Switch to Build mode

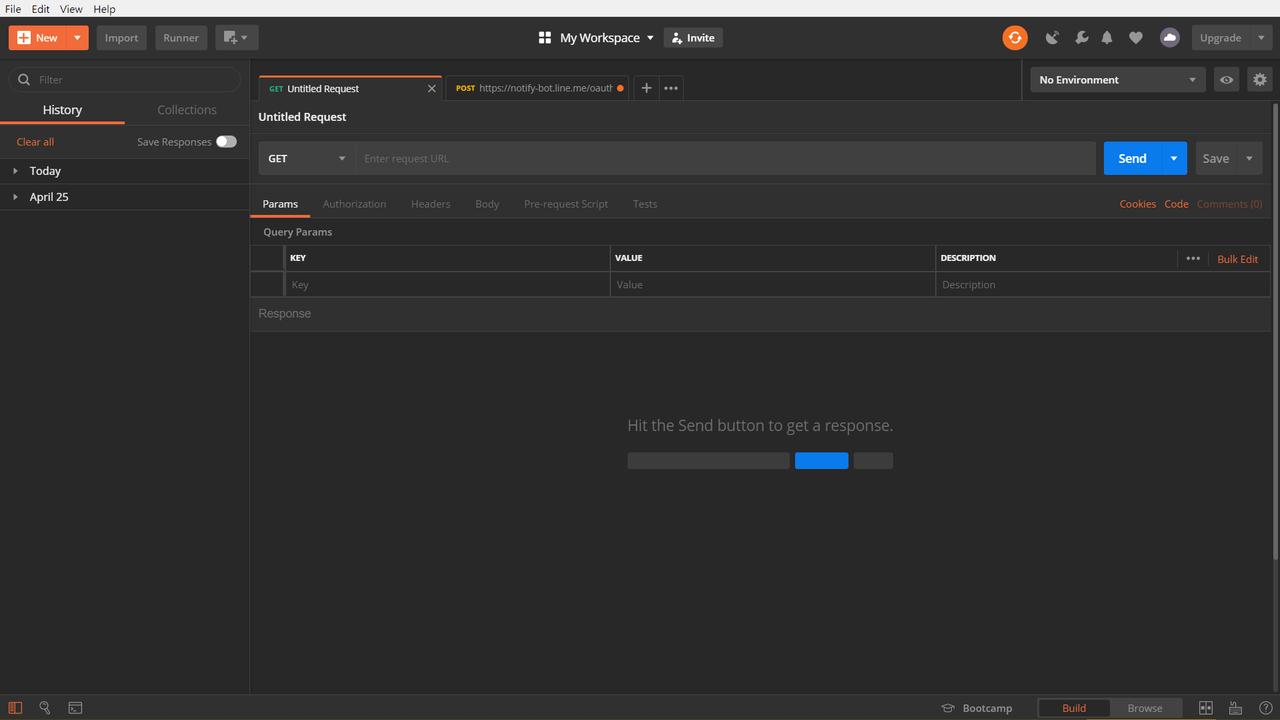(x=1074, y=708)
